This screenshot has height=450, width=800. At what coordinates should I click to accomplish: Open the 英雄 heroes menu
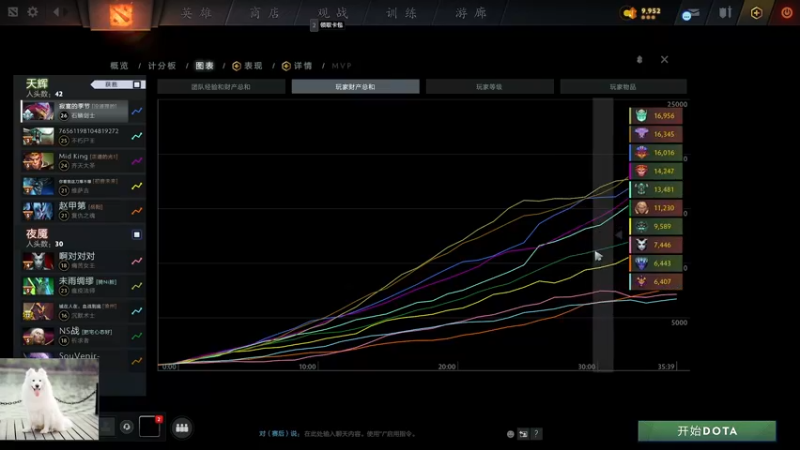point(197,13)
